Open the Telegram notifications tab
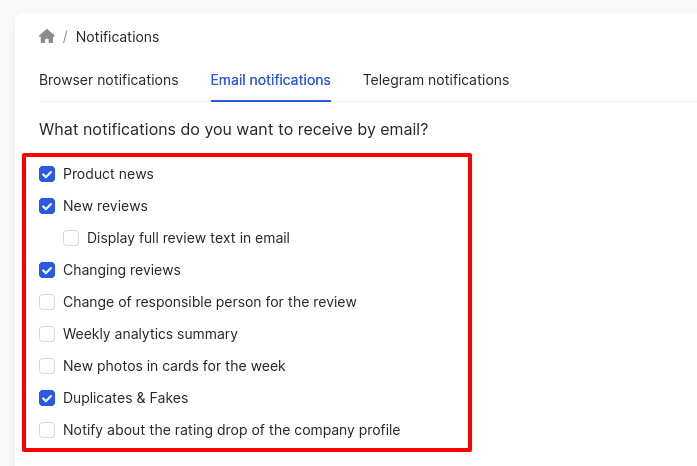Image resolution: width=697 pixels, height=466 pixels. (x=436, y=80)
